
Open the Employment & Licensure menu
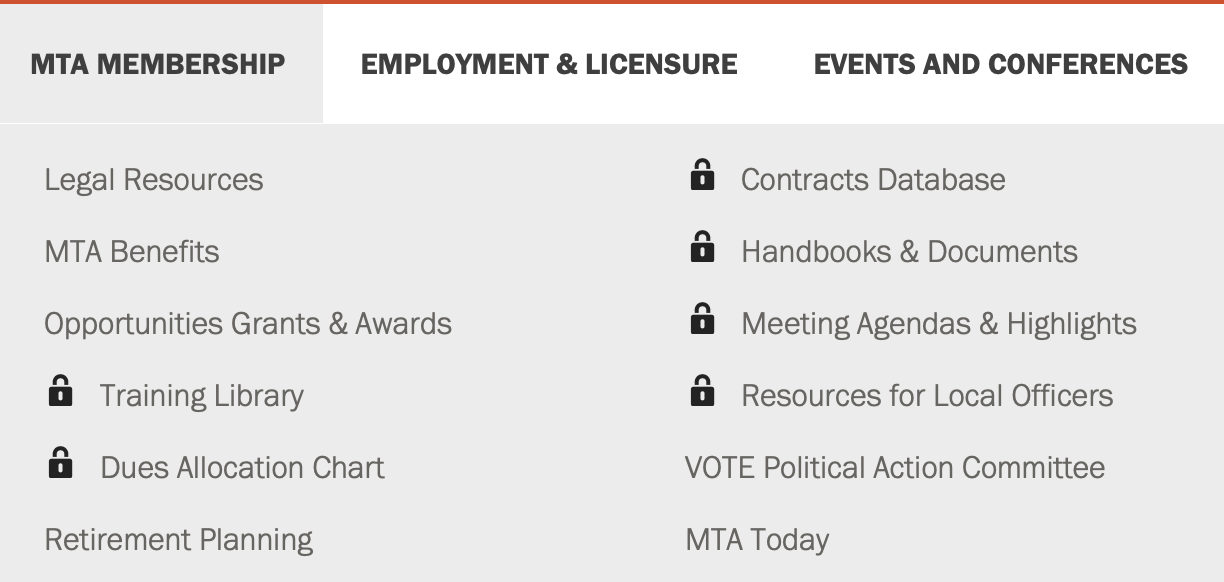tap(549, 64)
